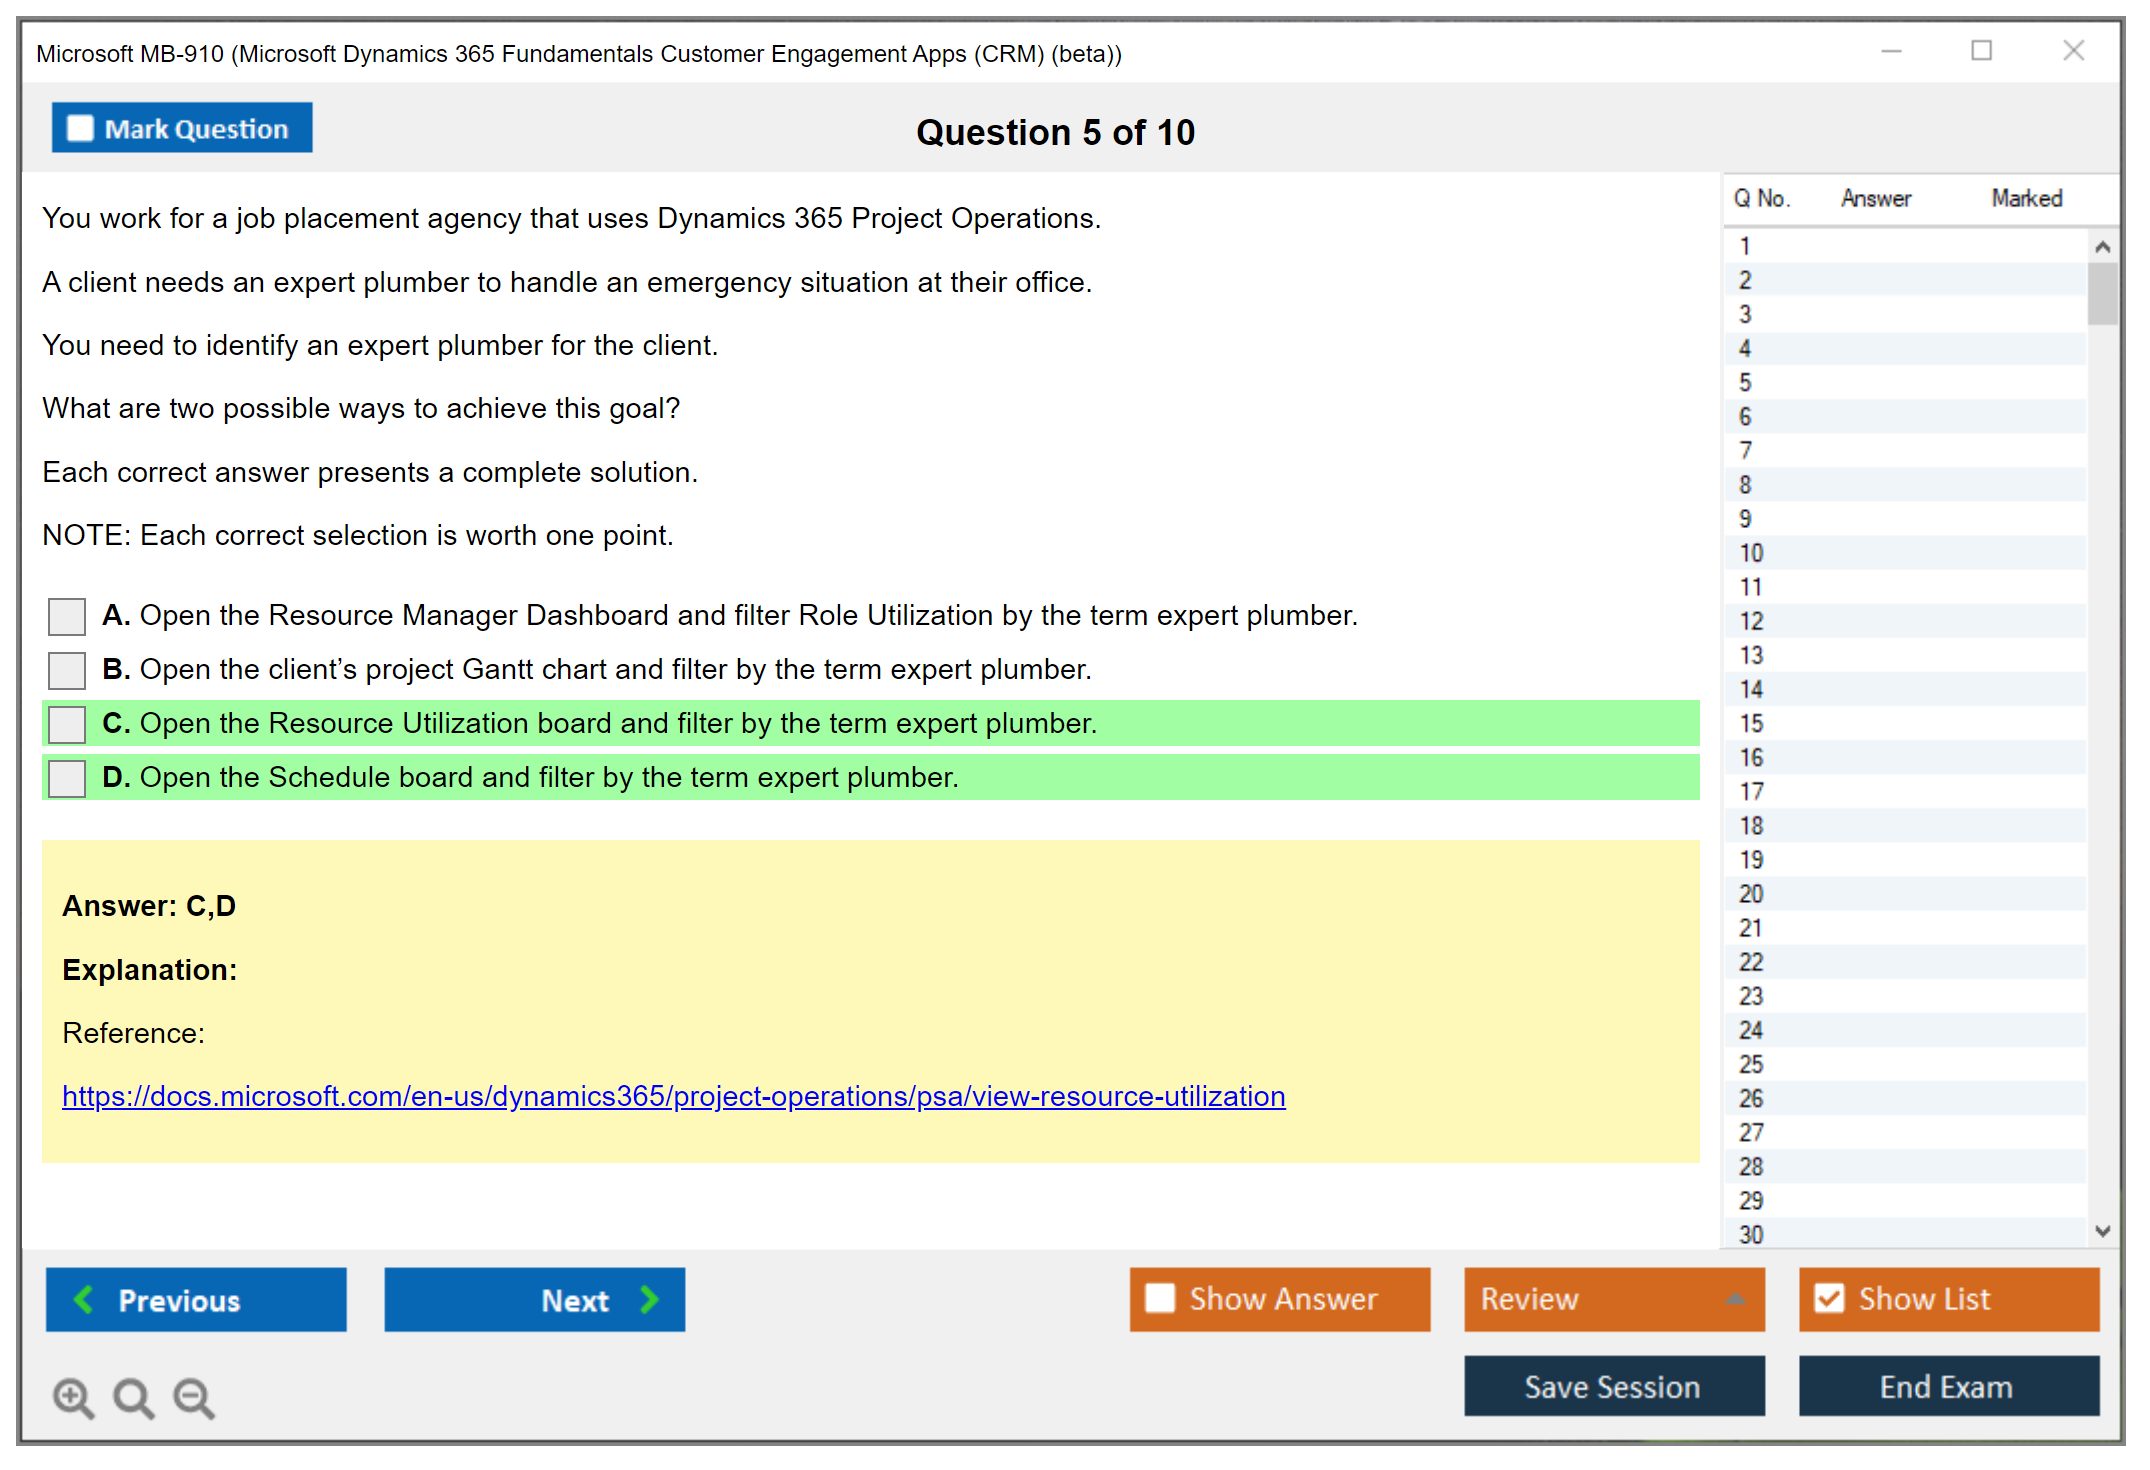
Task: Click the Answer column header
Action: point(1875,198)
